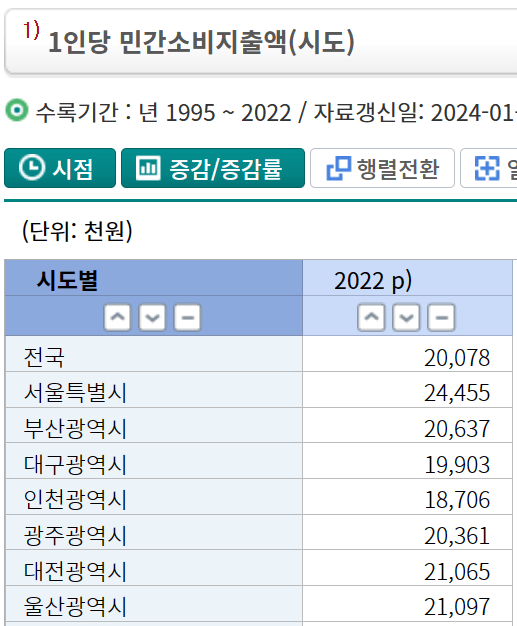Screen dimensions: 517x626
Task: Select the 부산광역시 row label
Action: point(75,429)
